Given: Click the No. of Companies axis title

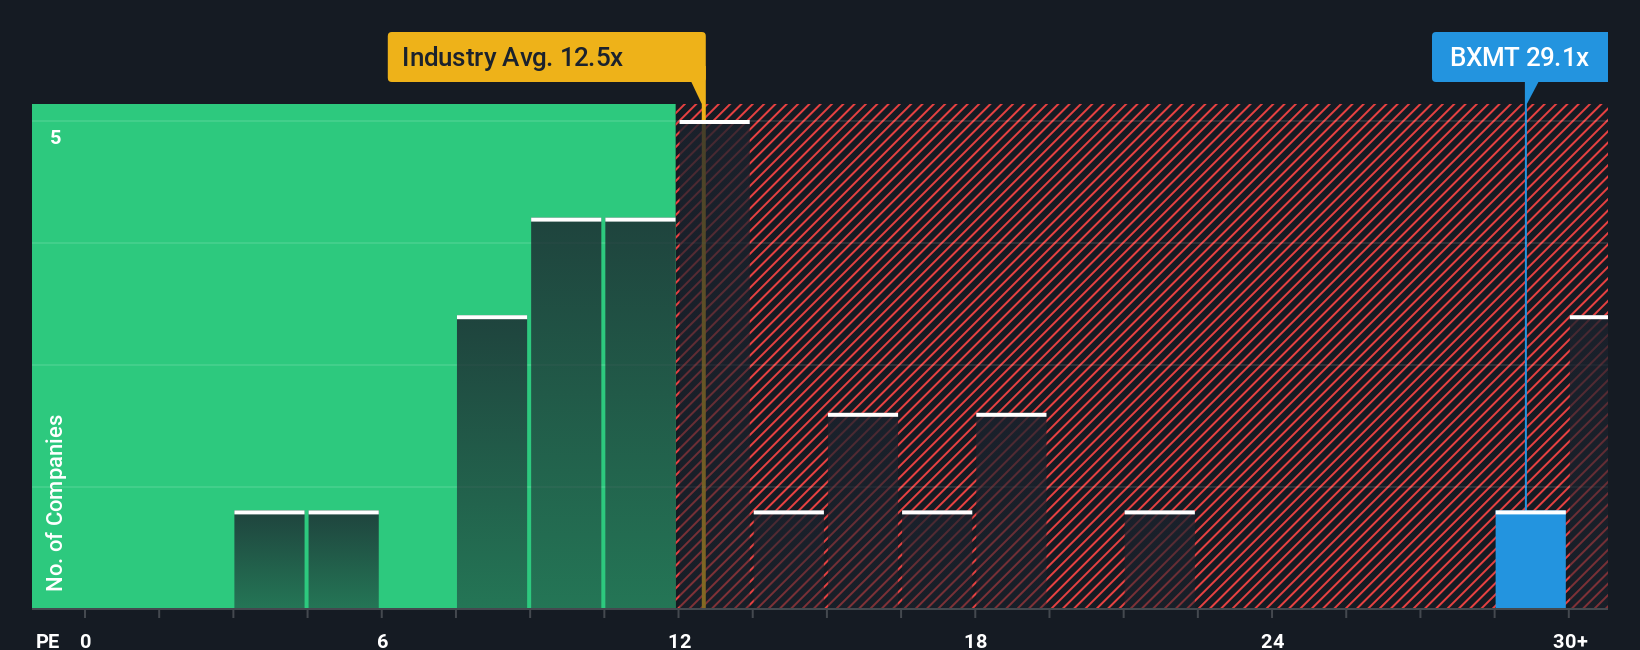Looking at the screenshot, I should (55, 502).
